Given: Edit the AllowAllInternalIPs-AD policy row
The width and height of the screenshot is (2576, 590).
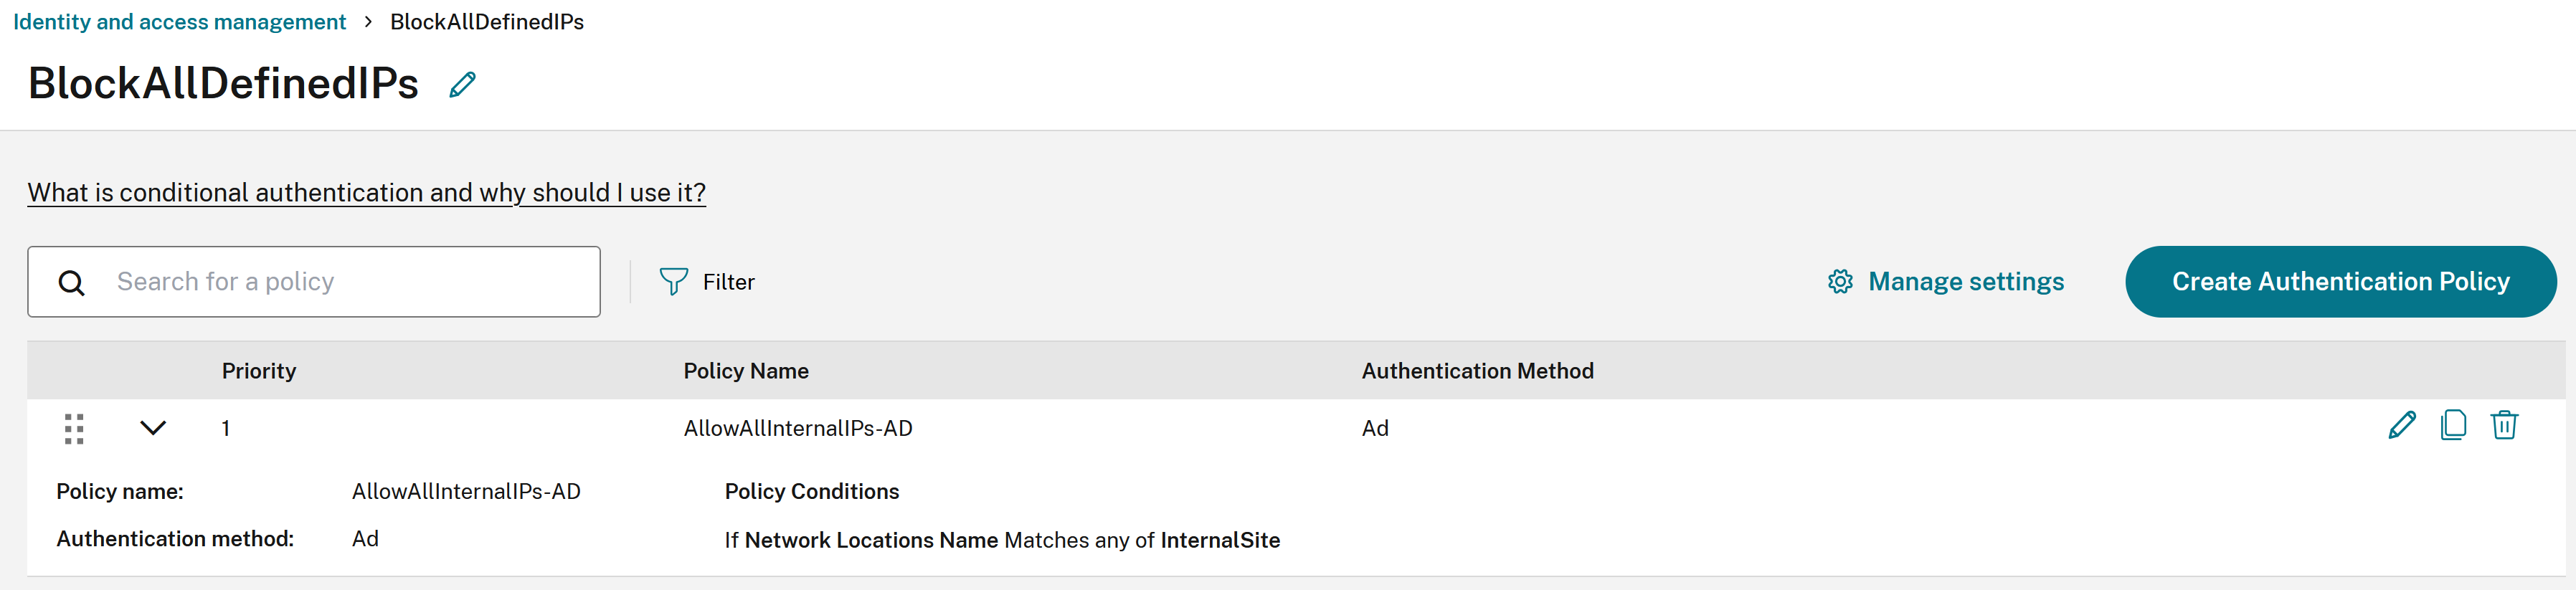Looking at the screenshot, I should tap(2401, 426).
